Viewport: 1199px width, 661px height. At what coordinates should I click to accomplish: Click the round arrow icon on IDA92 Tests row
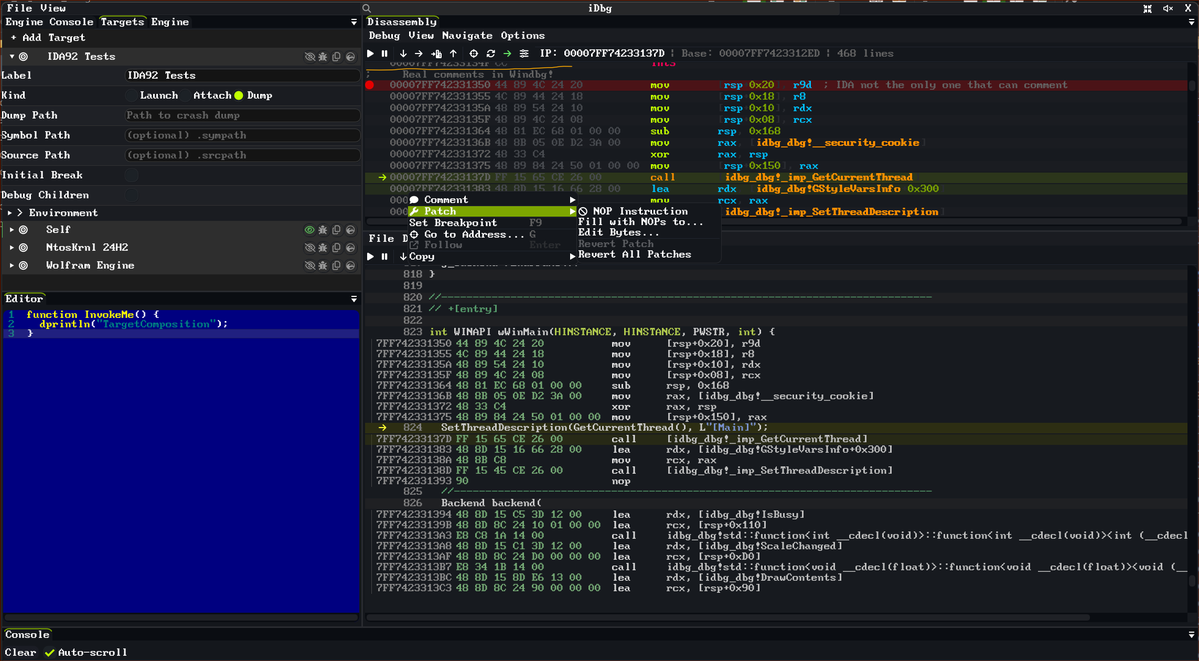(x=350, y=57)
